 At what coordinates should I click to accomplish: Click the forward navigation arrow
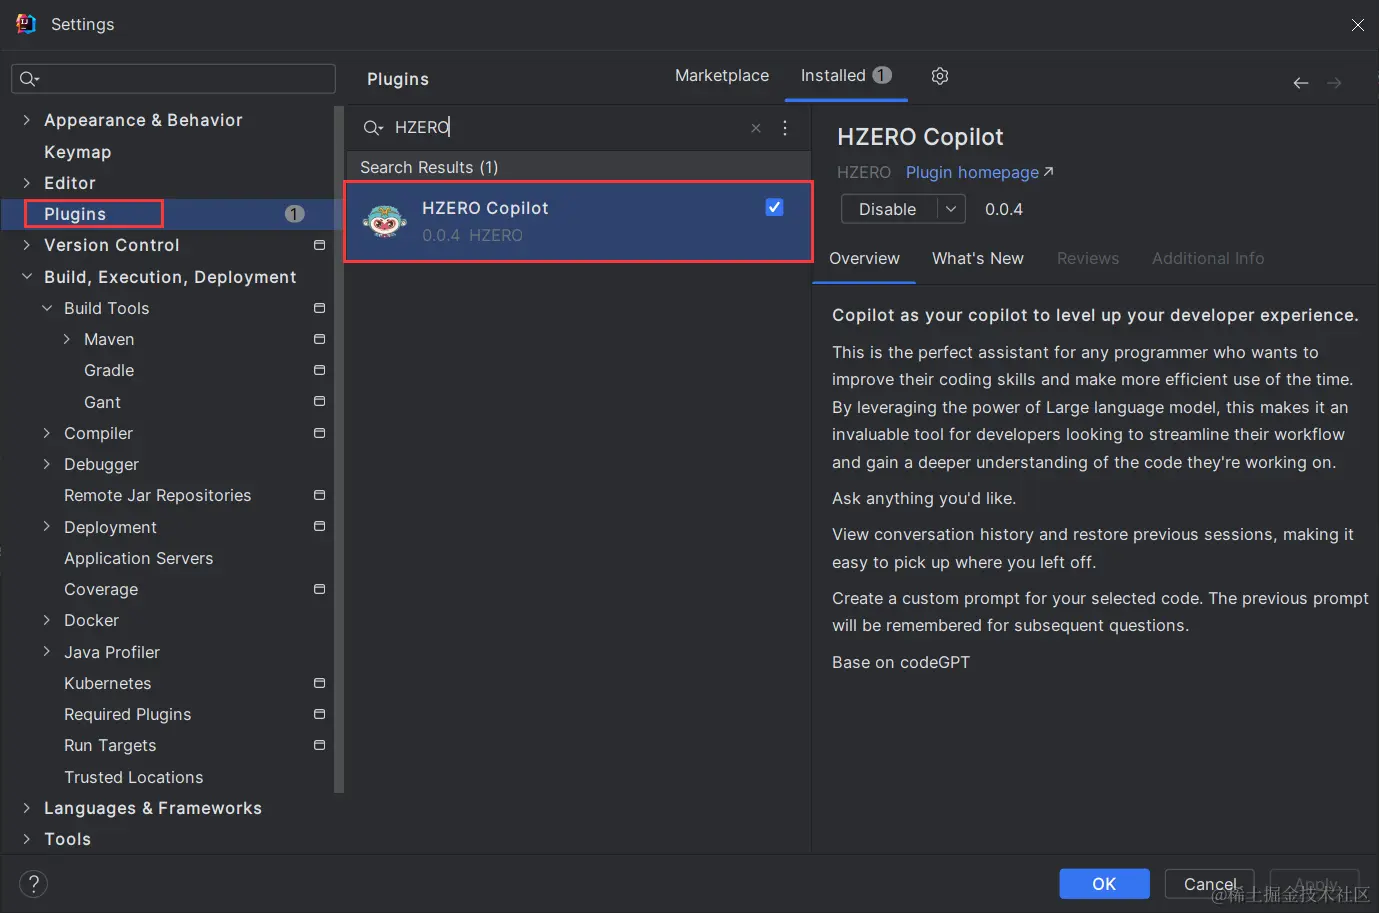[x=1334, y=83]
